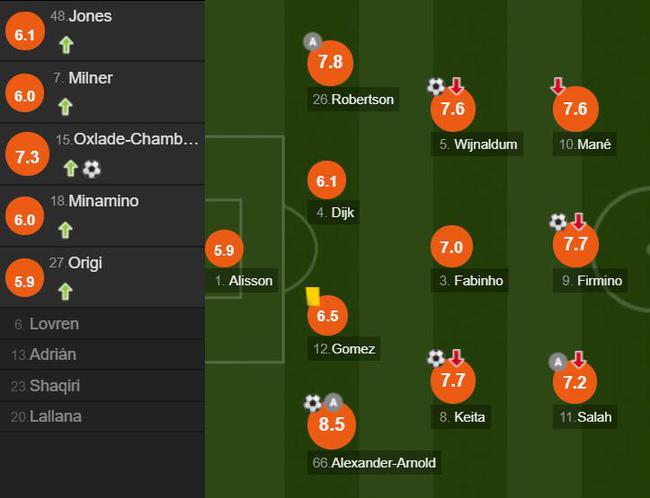Select Alisson's 5.9 rating circle on pitch
The image size is (650, 498).
(x=224, y=250)
